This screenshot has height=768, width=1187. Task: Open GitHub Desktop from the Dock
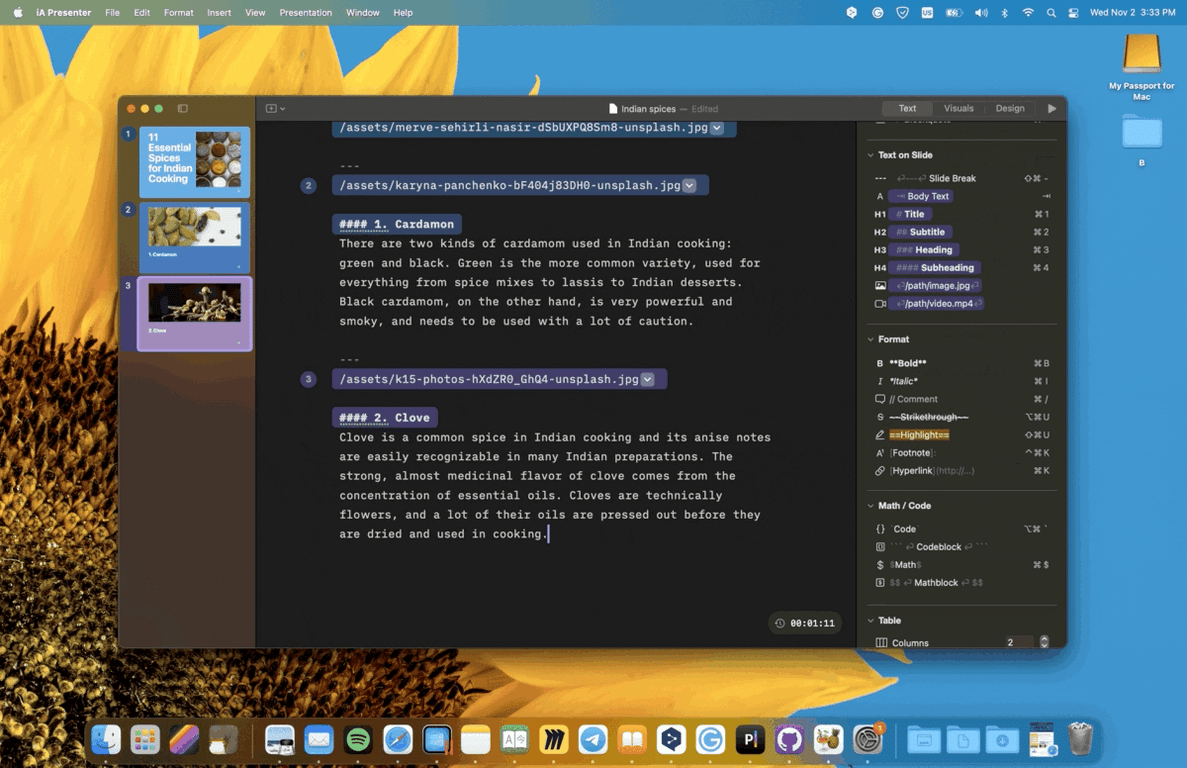pos(789,739)
